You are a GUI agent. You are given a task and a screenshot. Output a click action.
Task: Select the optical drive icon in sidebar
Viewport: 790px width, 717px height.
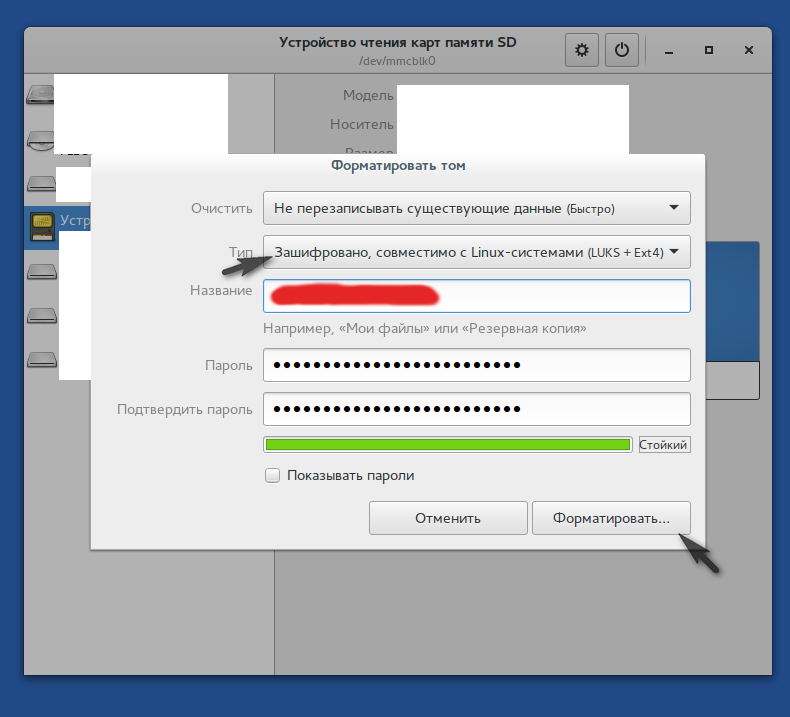point(40,141)
